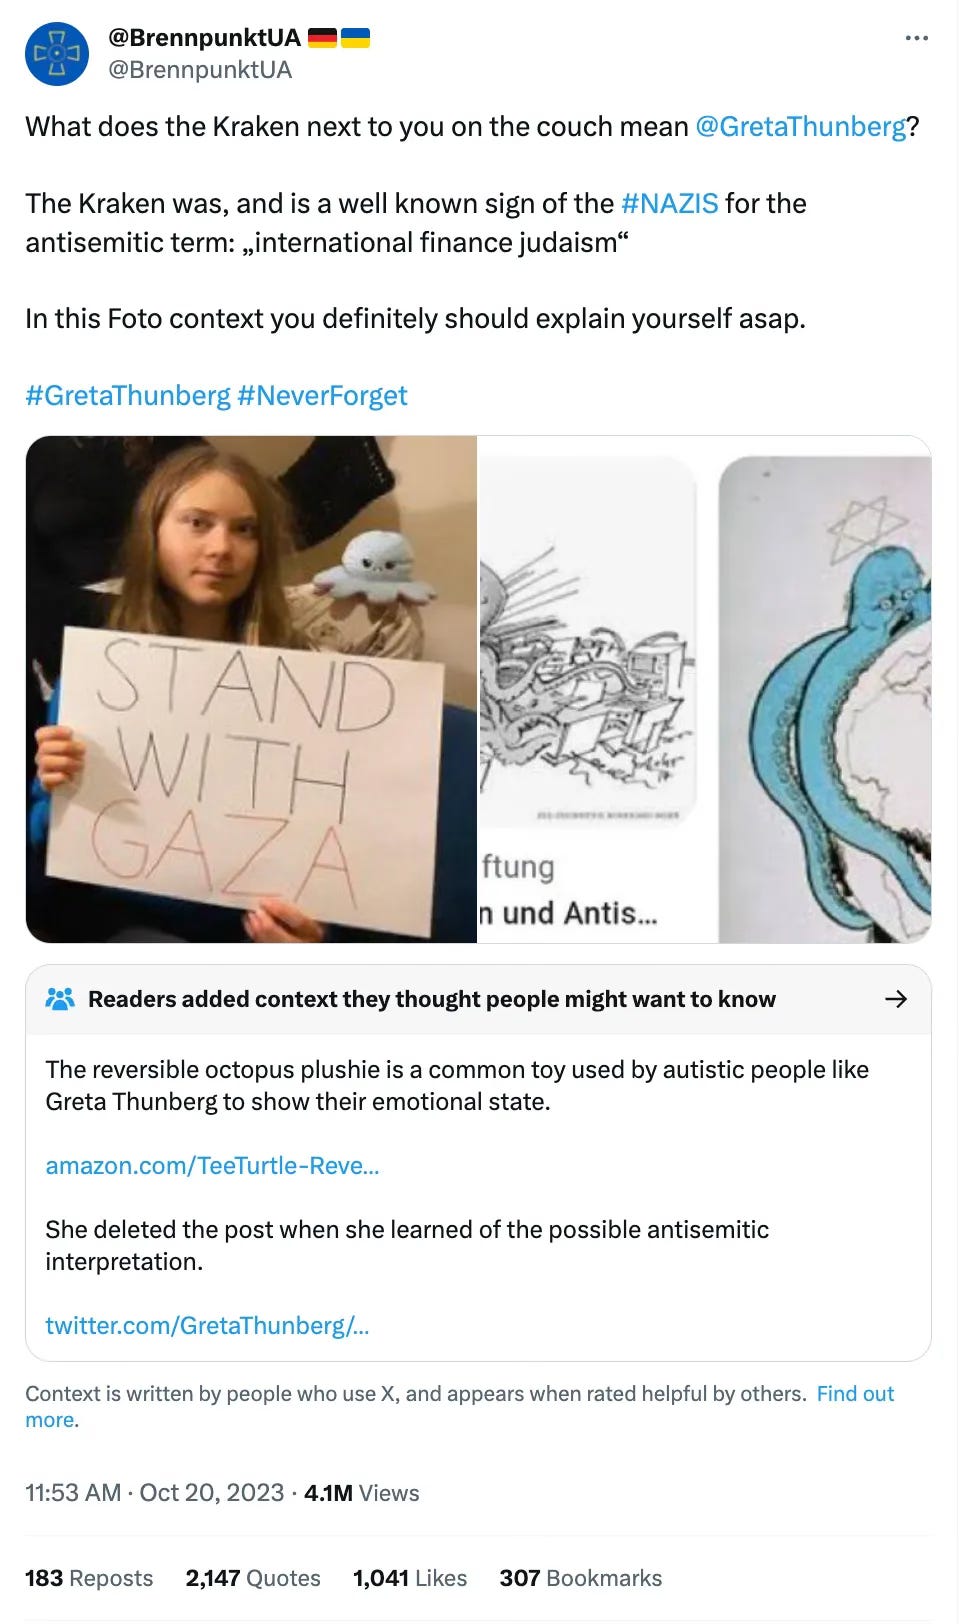
Task: Open the three-dot more options menu
Action: pyautogui.click(x=916, y=38)
